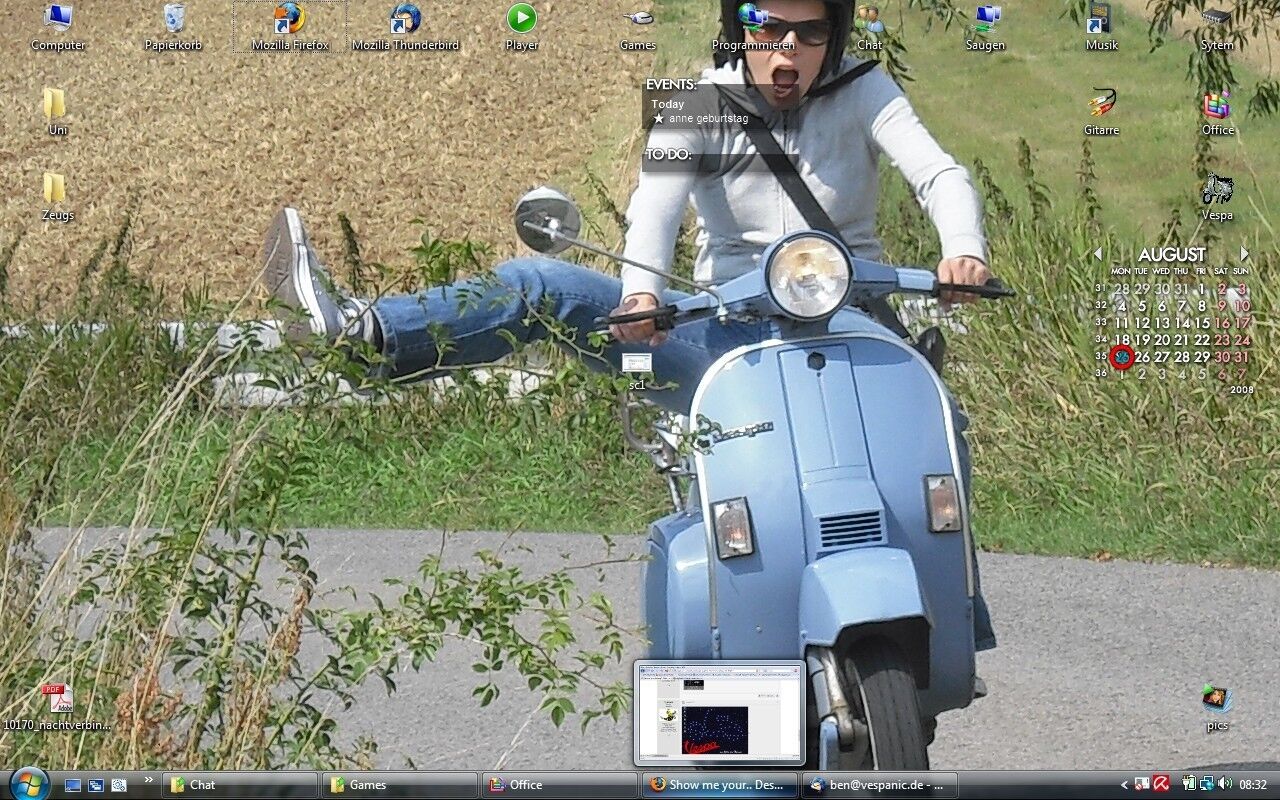Screen dimensions: 1280x800
Task: Expand the Quick Launch overflow chevron
Action: point(149,780)
